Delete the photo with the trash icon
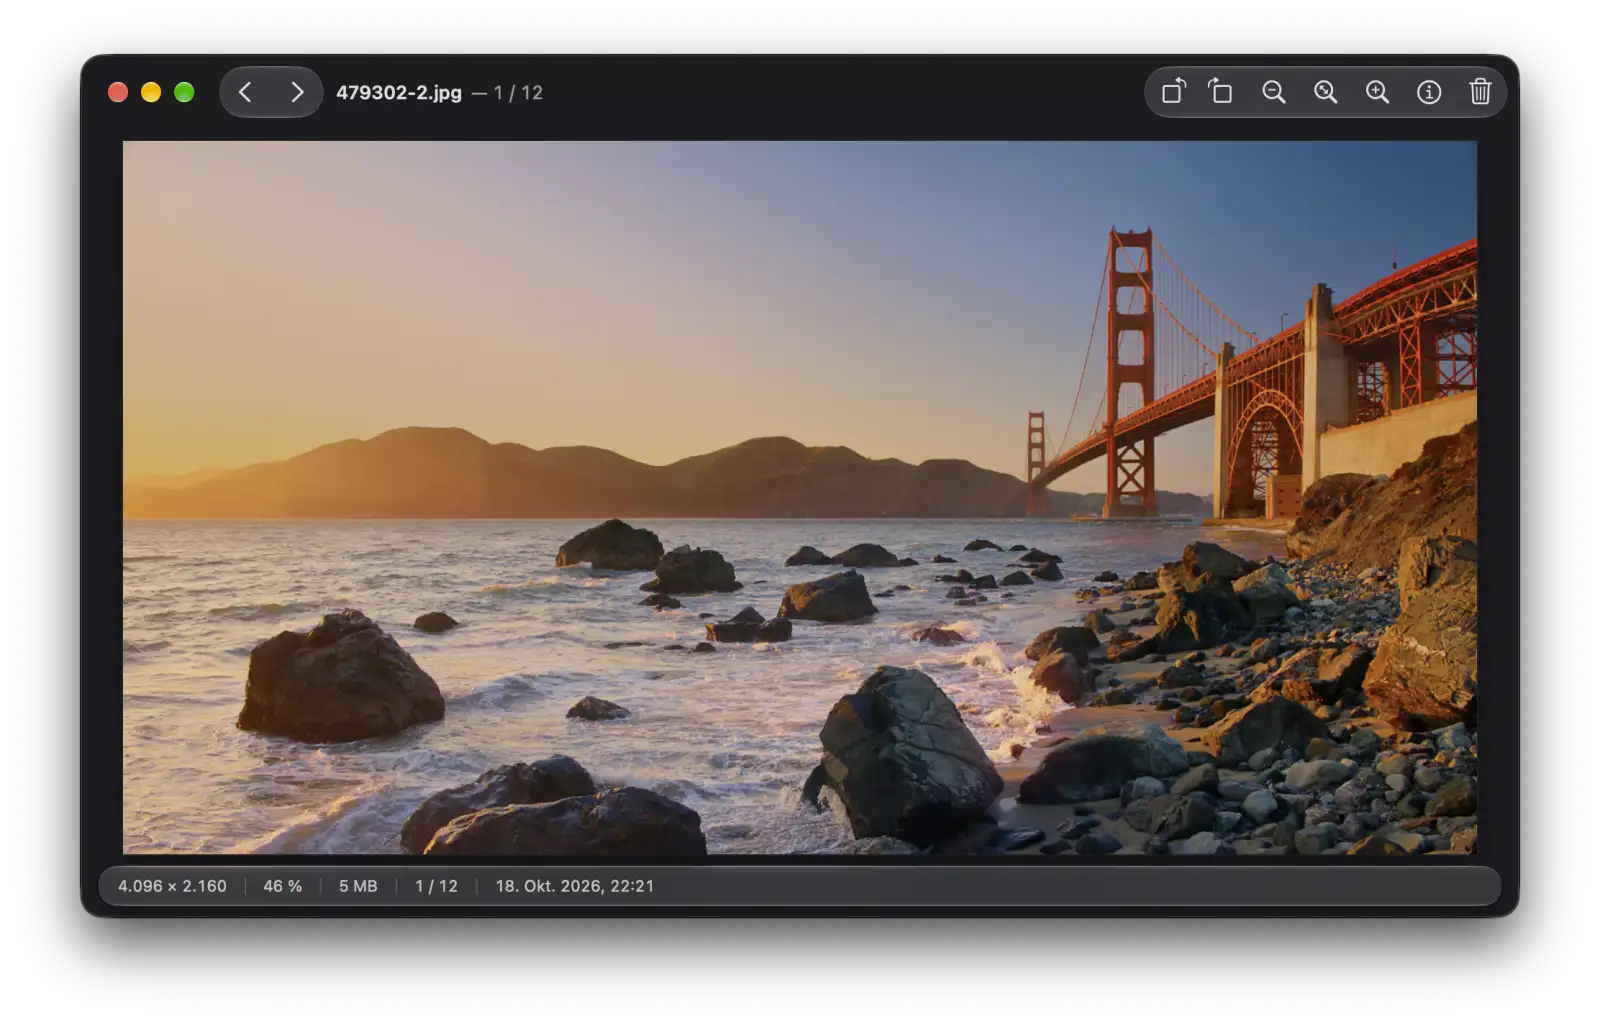1600x1024 pixels. pyautogui.click(x=1480, y=92)
